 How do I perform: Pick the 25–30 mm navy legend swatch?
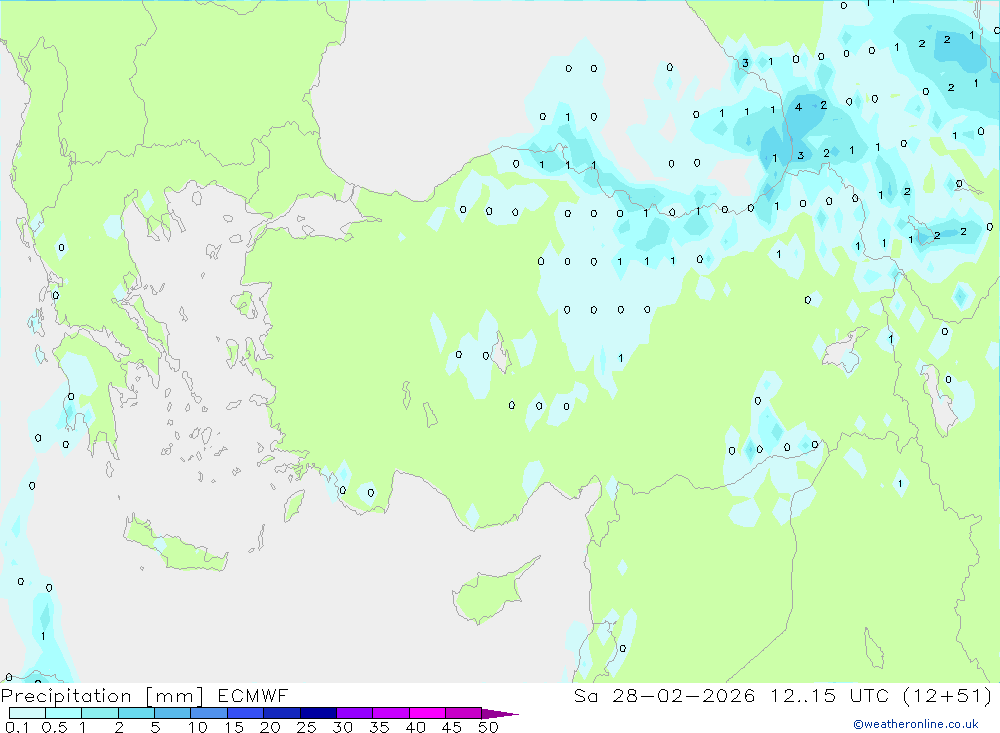318,713
